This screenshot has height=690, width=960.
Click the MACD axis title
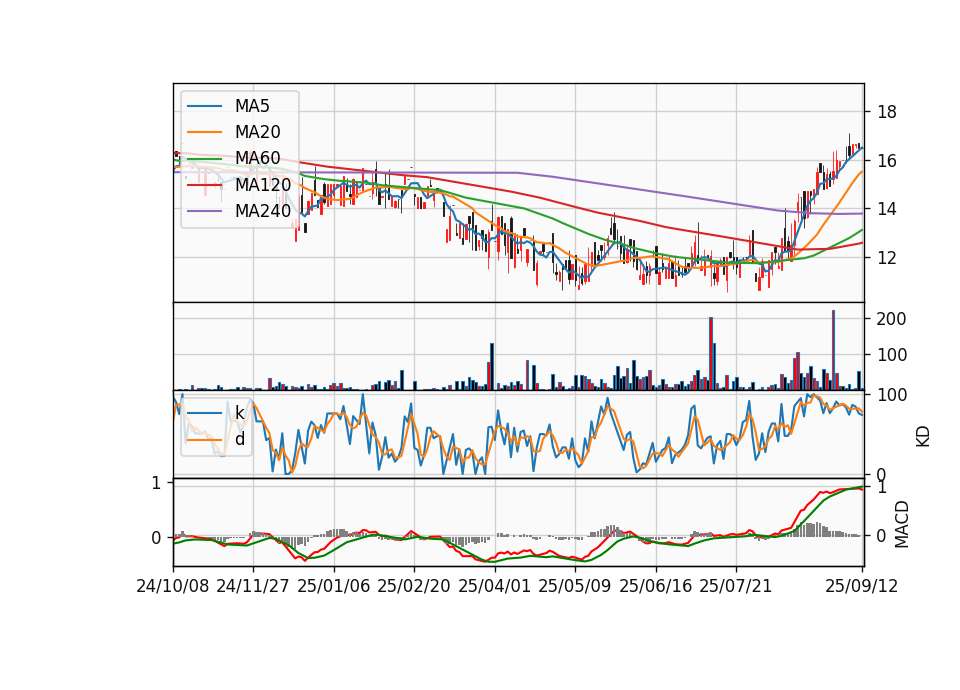coord(901,524)
